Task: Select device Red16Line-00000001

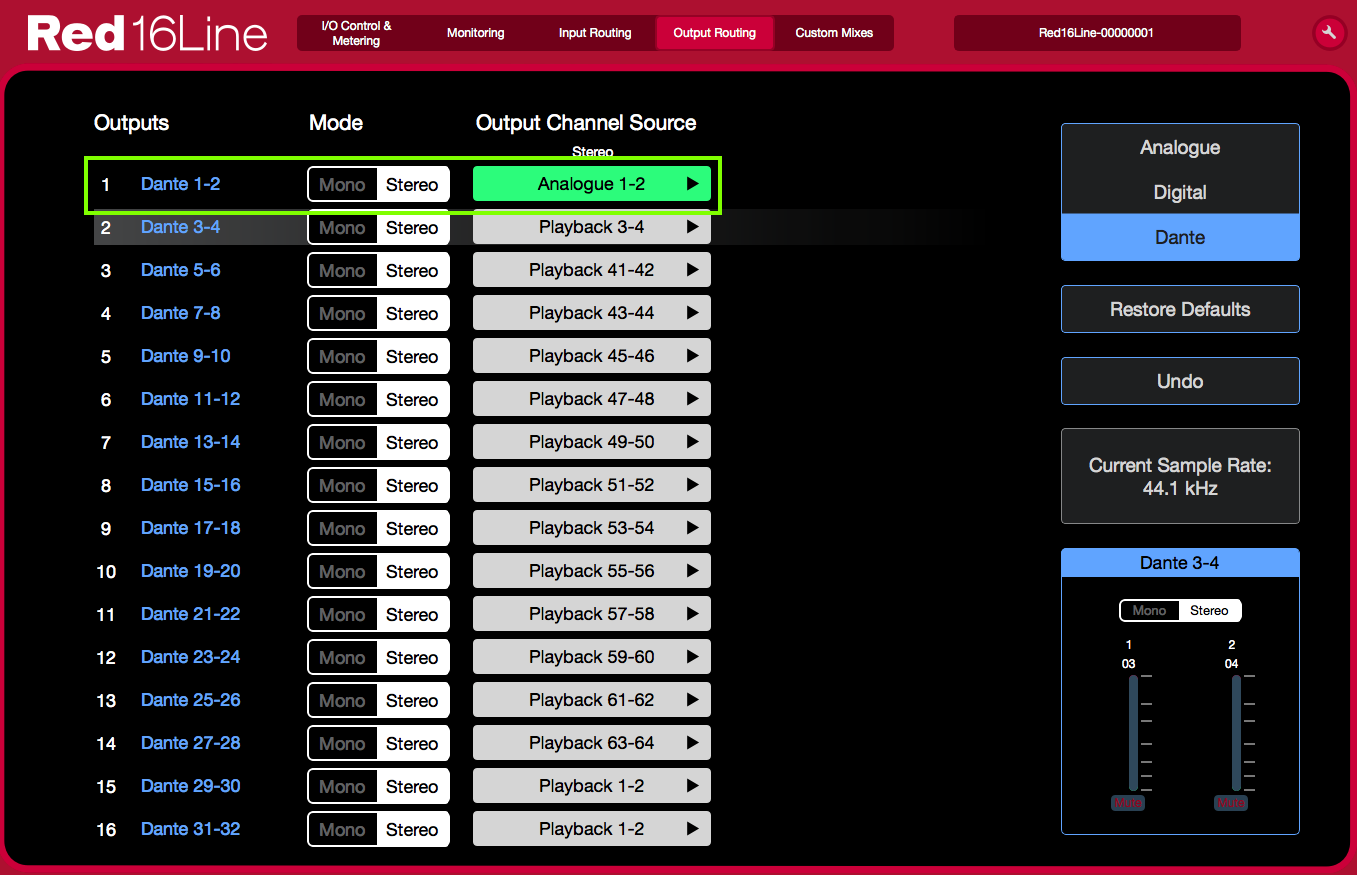Action: click(x=1097, y=33)
